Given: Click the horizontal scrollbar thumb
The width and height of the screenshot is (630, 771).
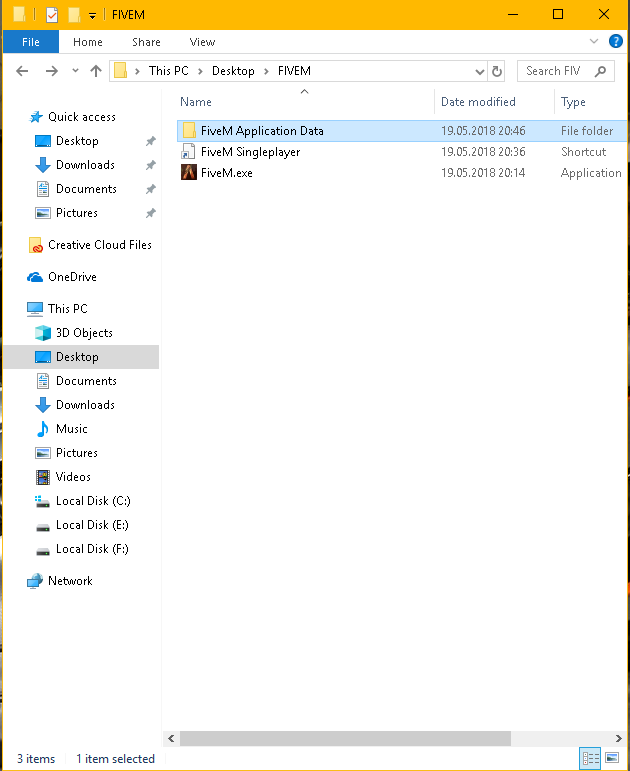Looking at the screenshot, I should (345, 738).
